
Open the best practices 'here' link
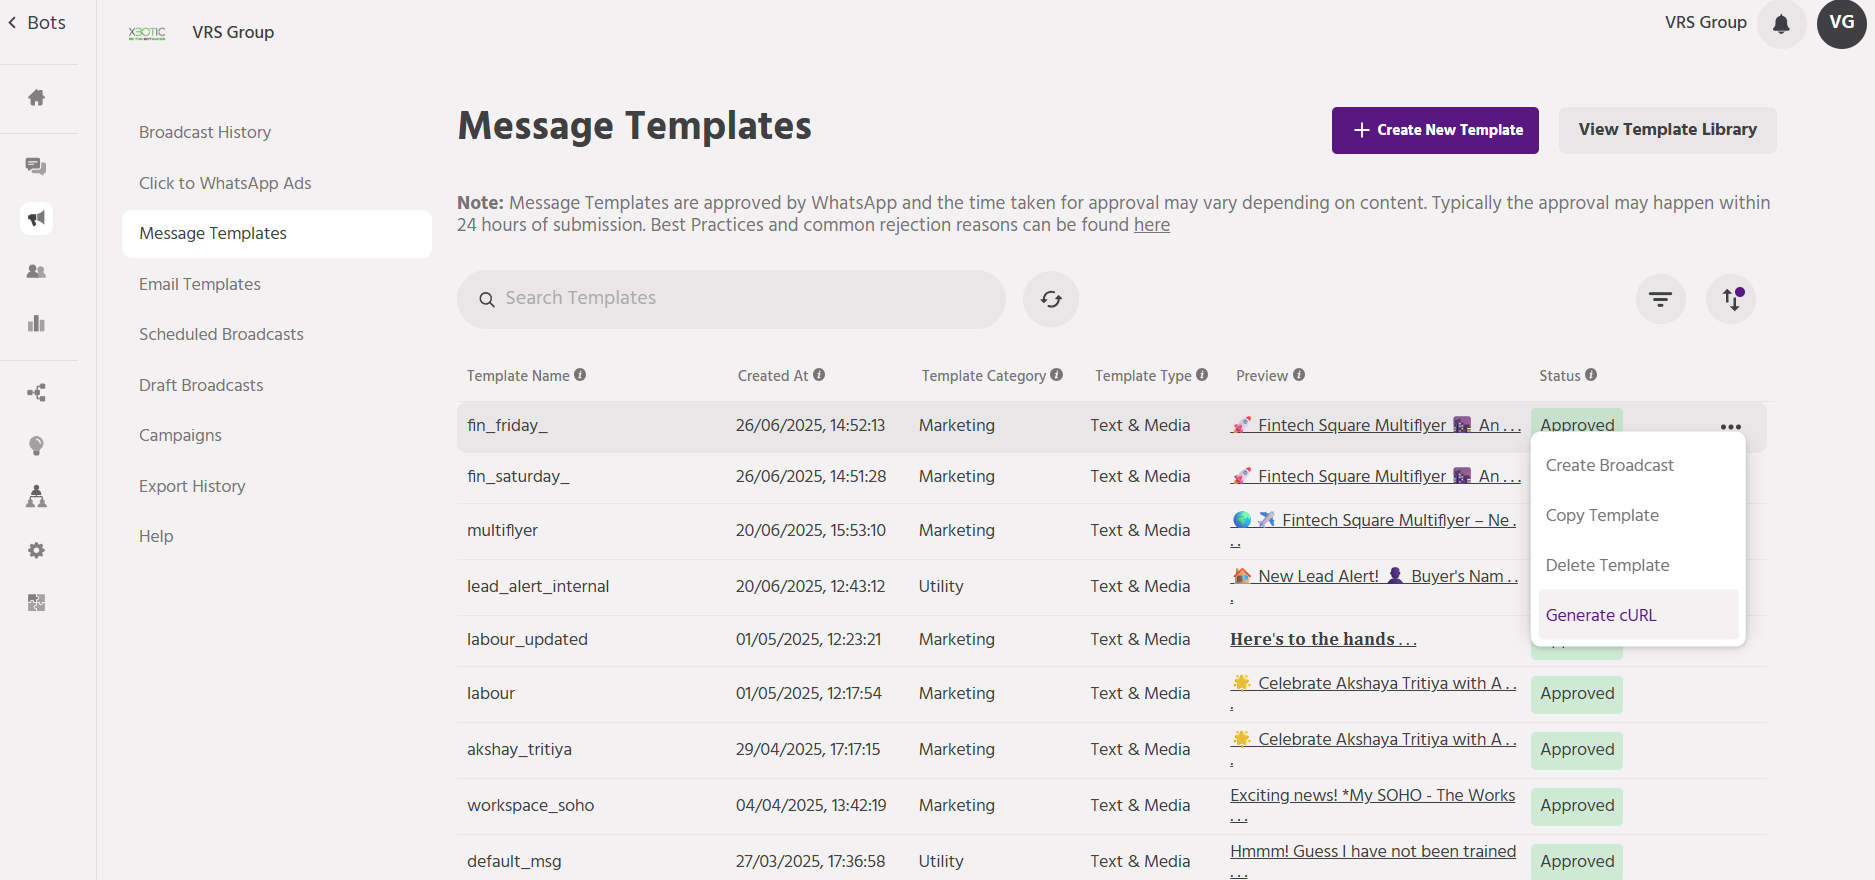coord(1151,225)
